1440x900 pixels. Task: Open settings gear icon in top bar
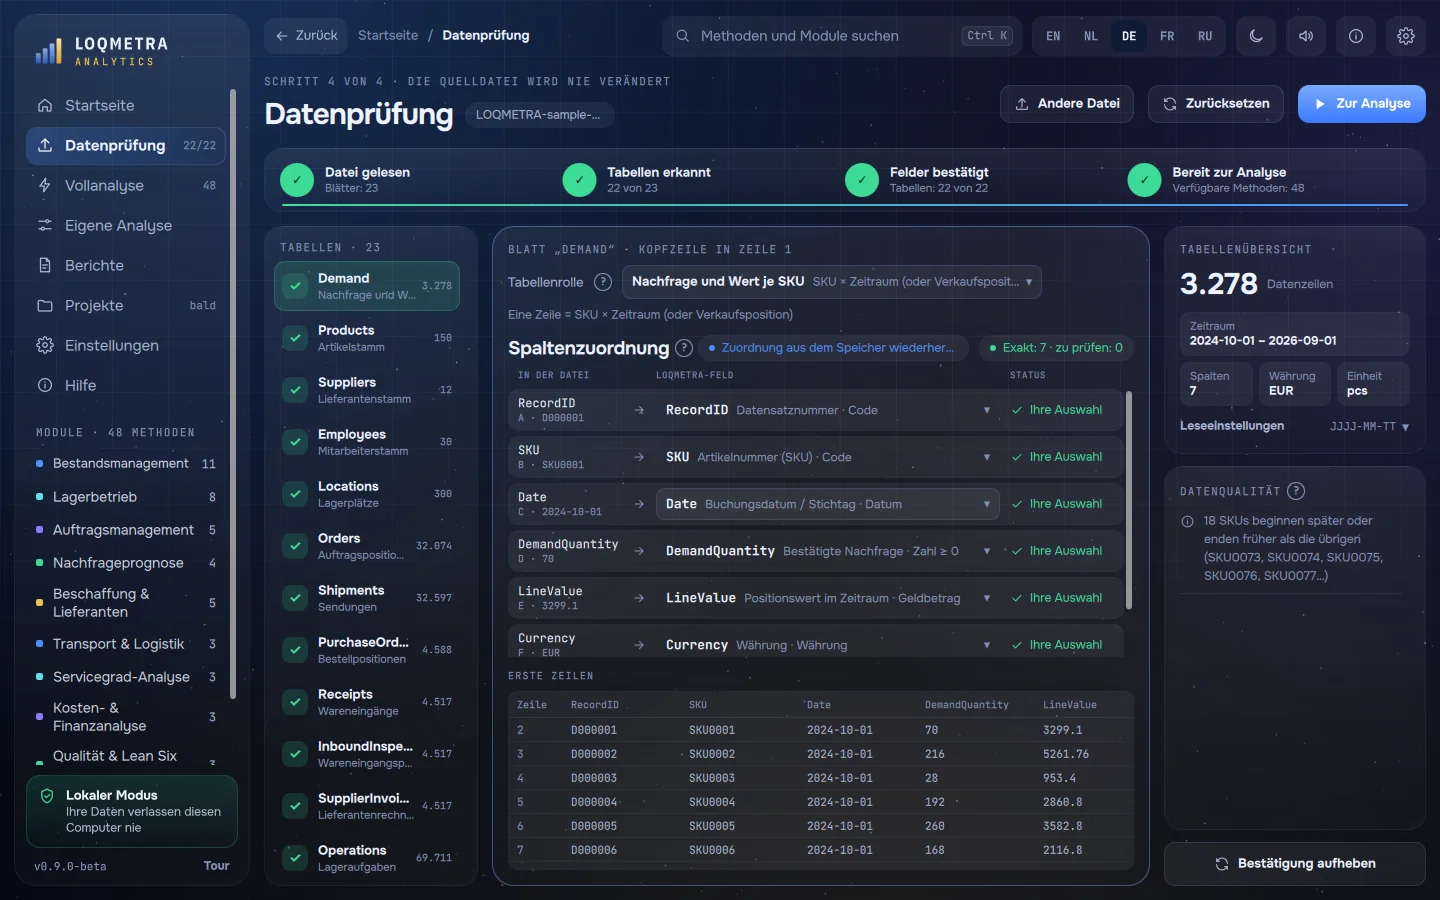pos(1406,36)
